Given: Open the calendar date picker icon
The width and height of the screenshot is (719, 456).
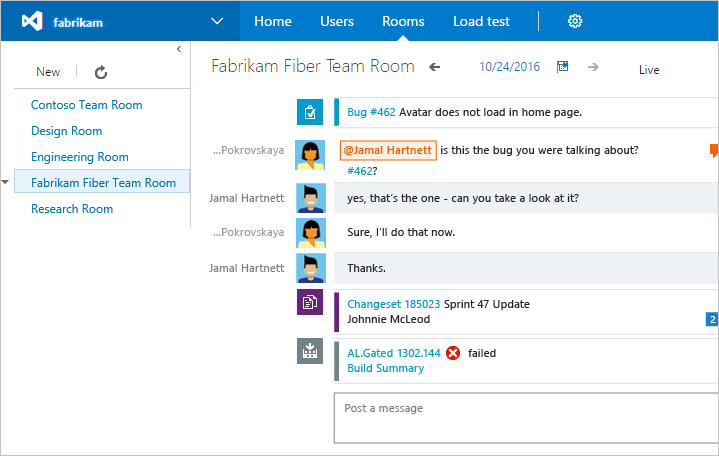Looking at the screenshot, I should pyautogui.click(x=563, y=67).
